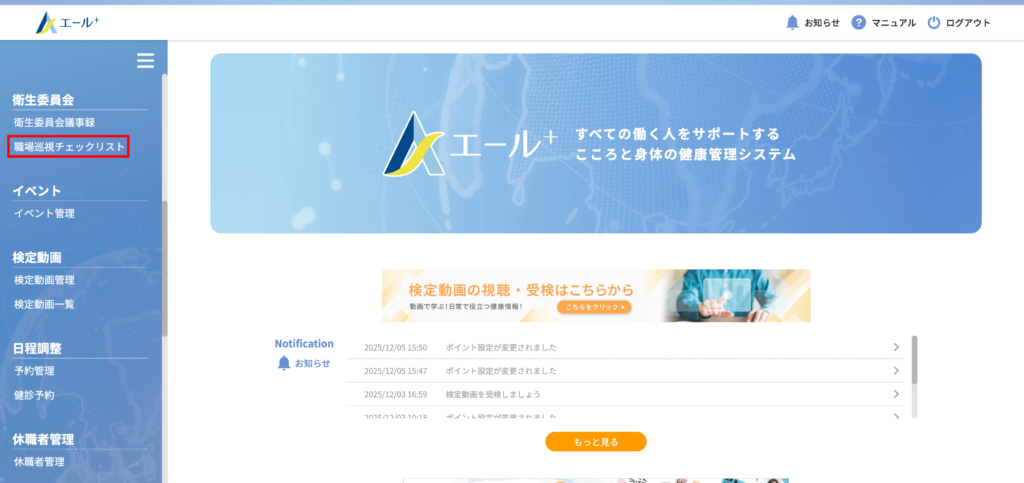Expand the 2025/12/03 16:59 notification arrow
Screen dimensions: 1024x483
896,394
